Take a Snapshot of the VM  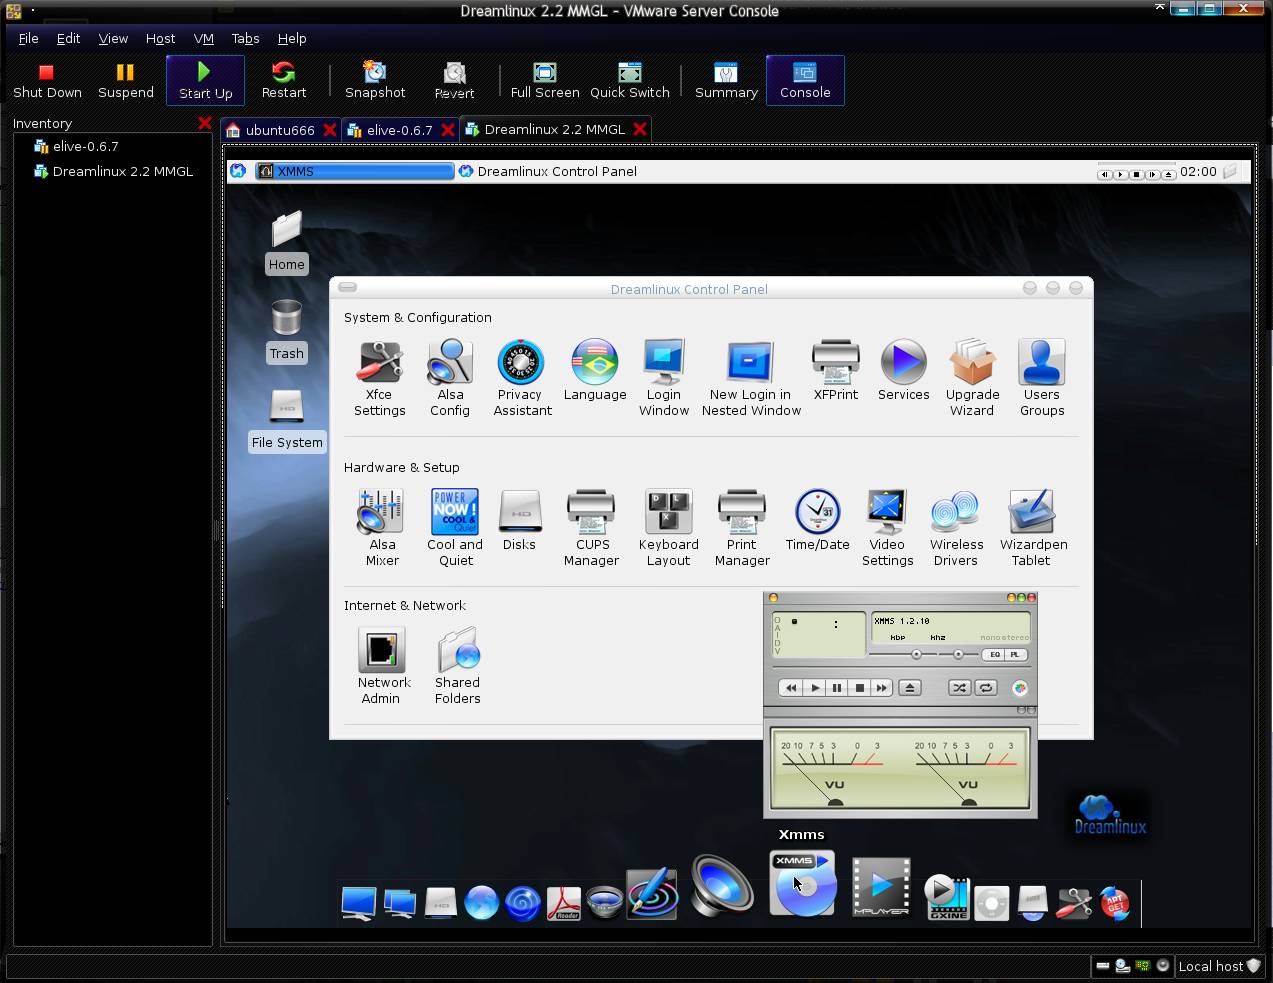(375, 81)
